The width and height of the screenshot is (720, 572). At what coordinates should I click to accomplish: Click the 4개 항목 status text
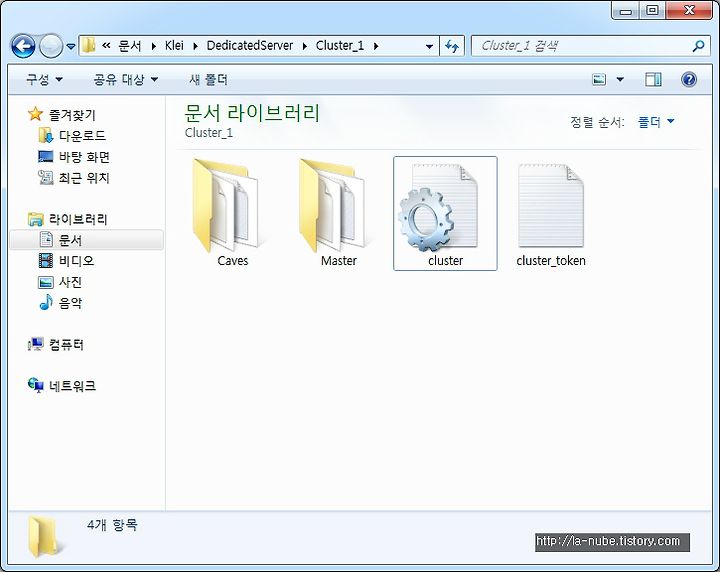[x=112, y=524]
